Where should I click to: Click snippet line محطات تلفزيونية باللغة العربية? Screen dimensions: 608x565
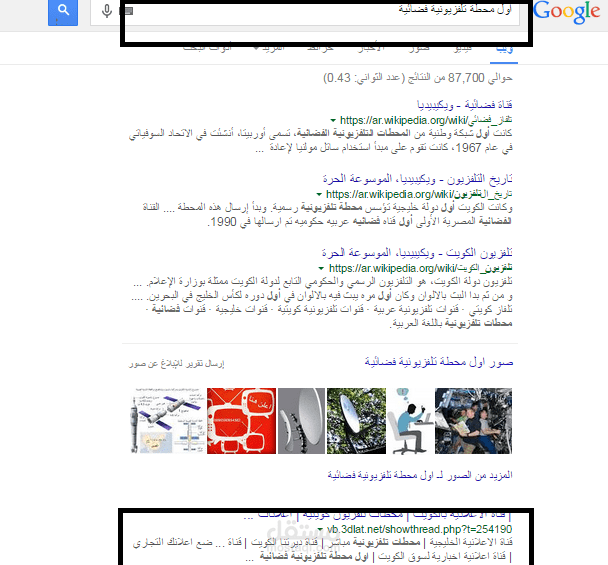(x=451, y=323)
